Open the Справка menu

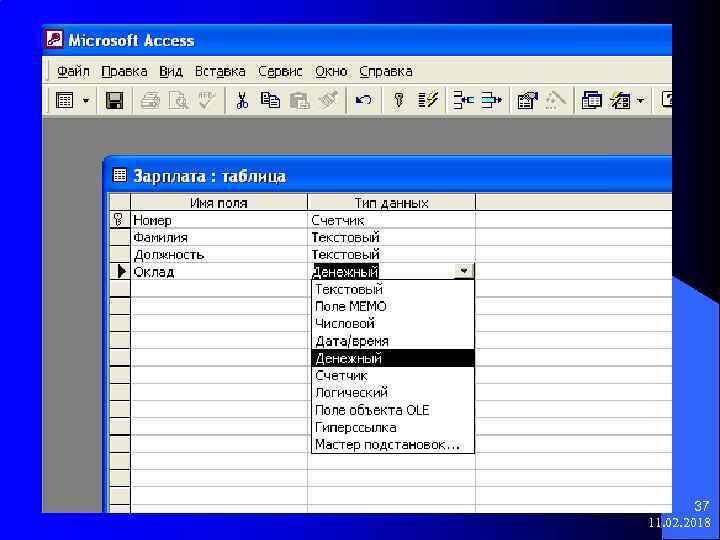click(386, 71)
